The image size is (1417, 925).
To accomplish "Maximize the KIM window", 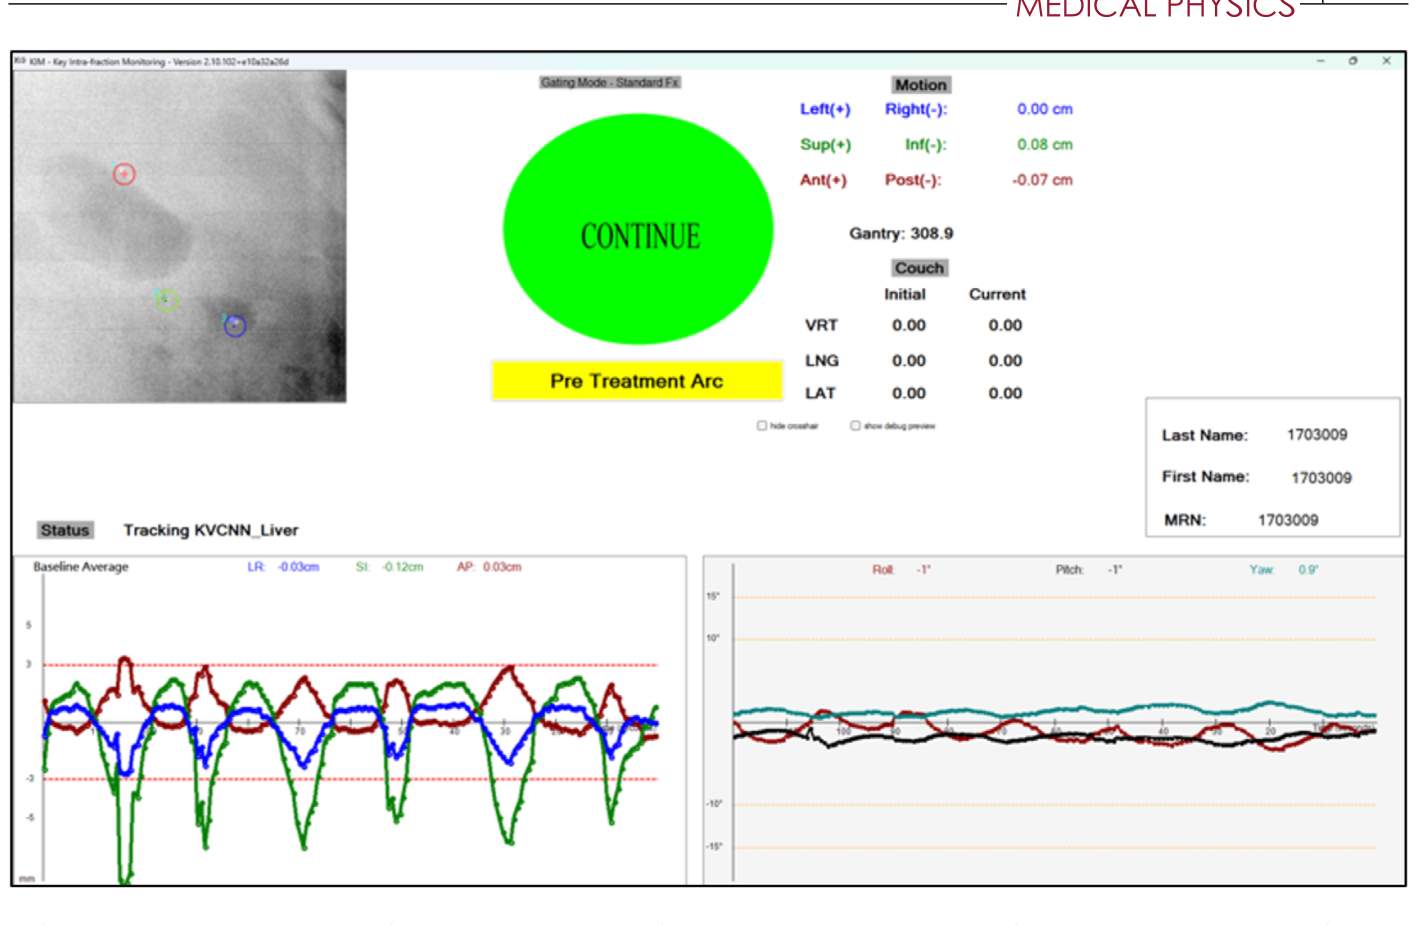I will point(1353,61).
